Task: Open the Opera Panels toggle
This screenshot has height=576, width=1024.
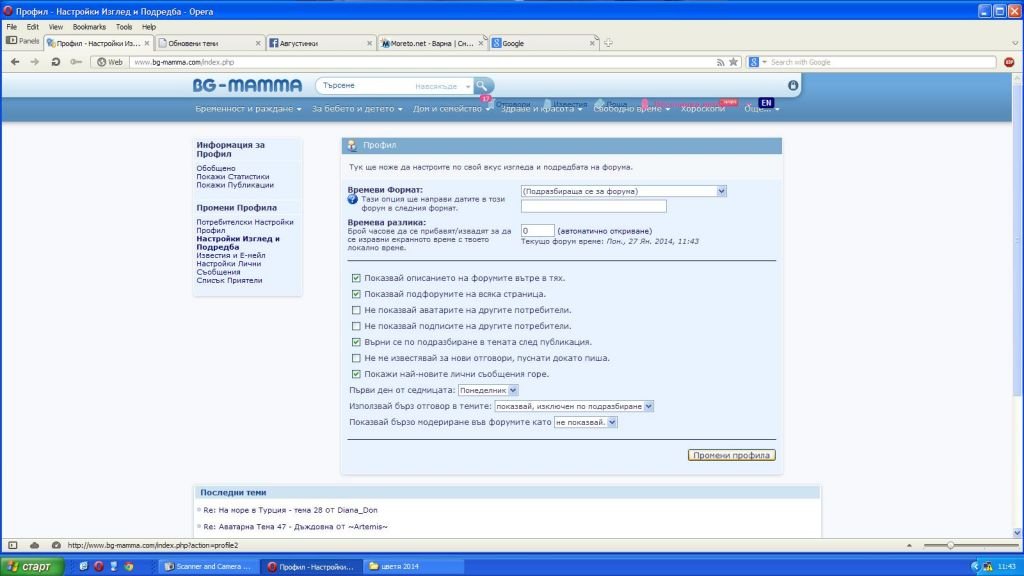Action: pos(23,42)
